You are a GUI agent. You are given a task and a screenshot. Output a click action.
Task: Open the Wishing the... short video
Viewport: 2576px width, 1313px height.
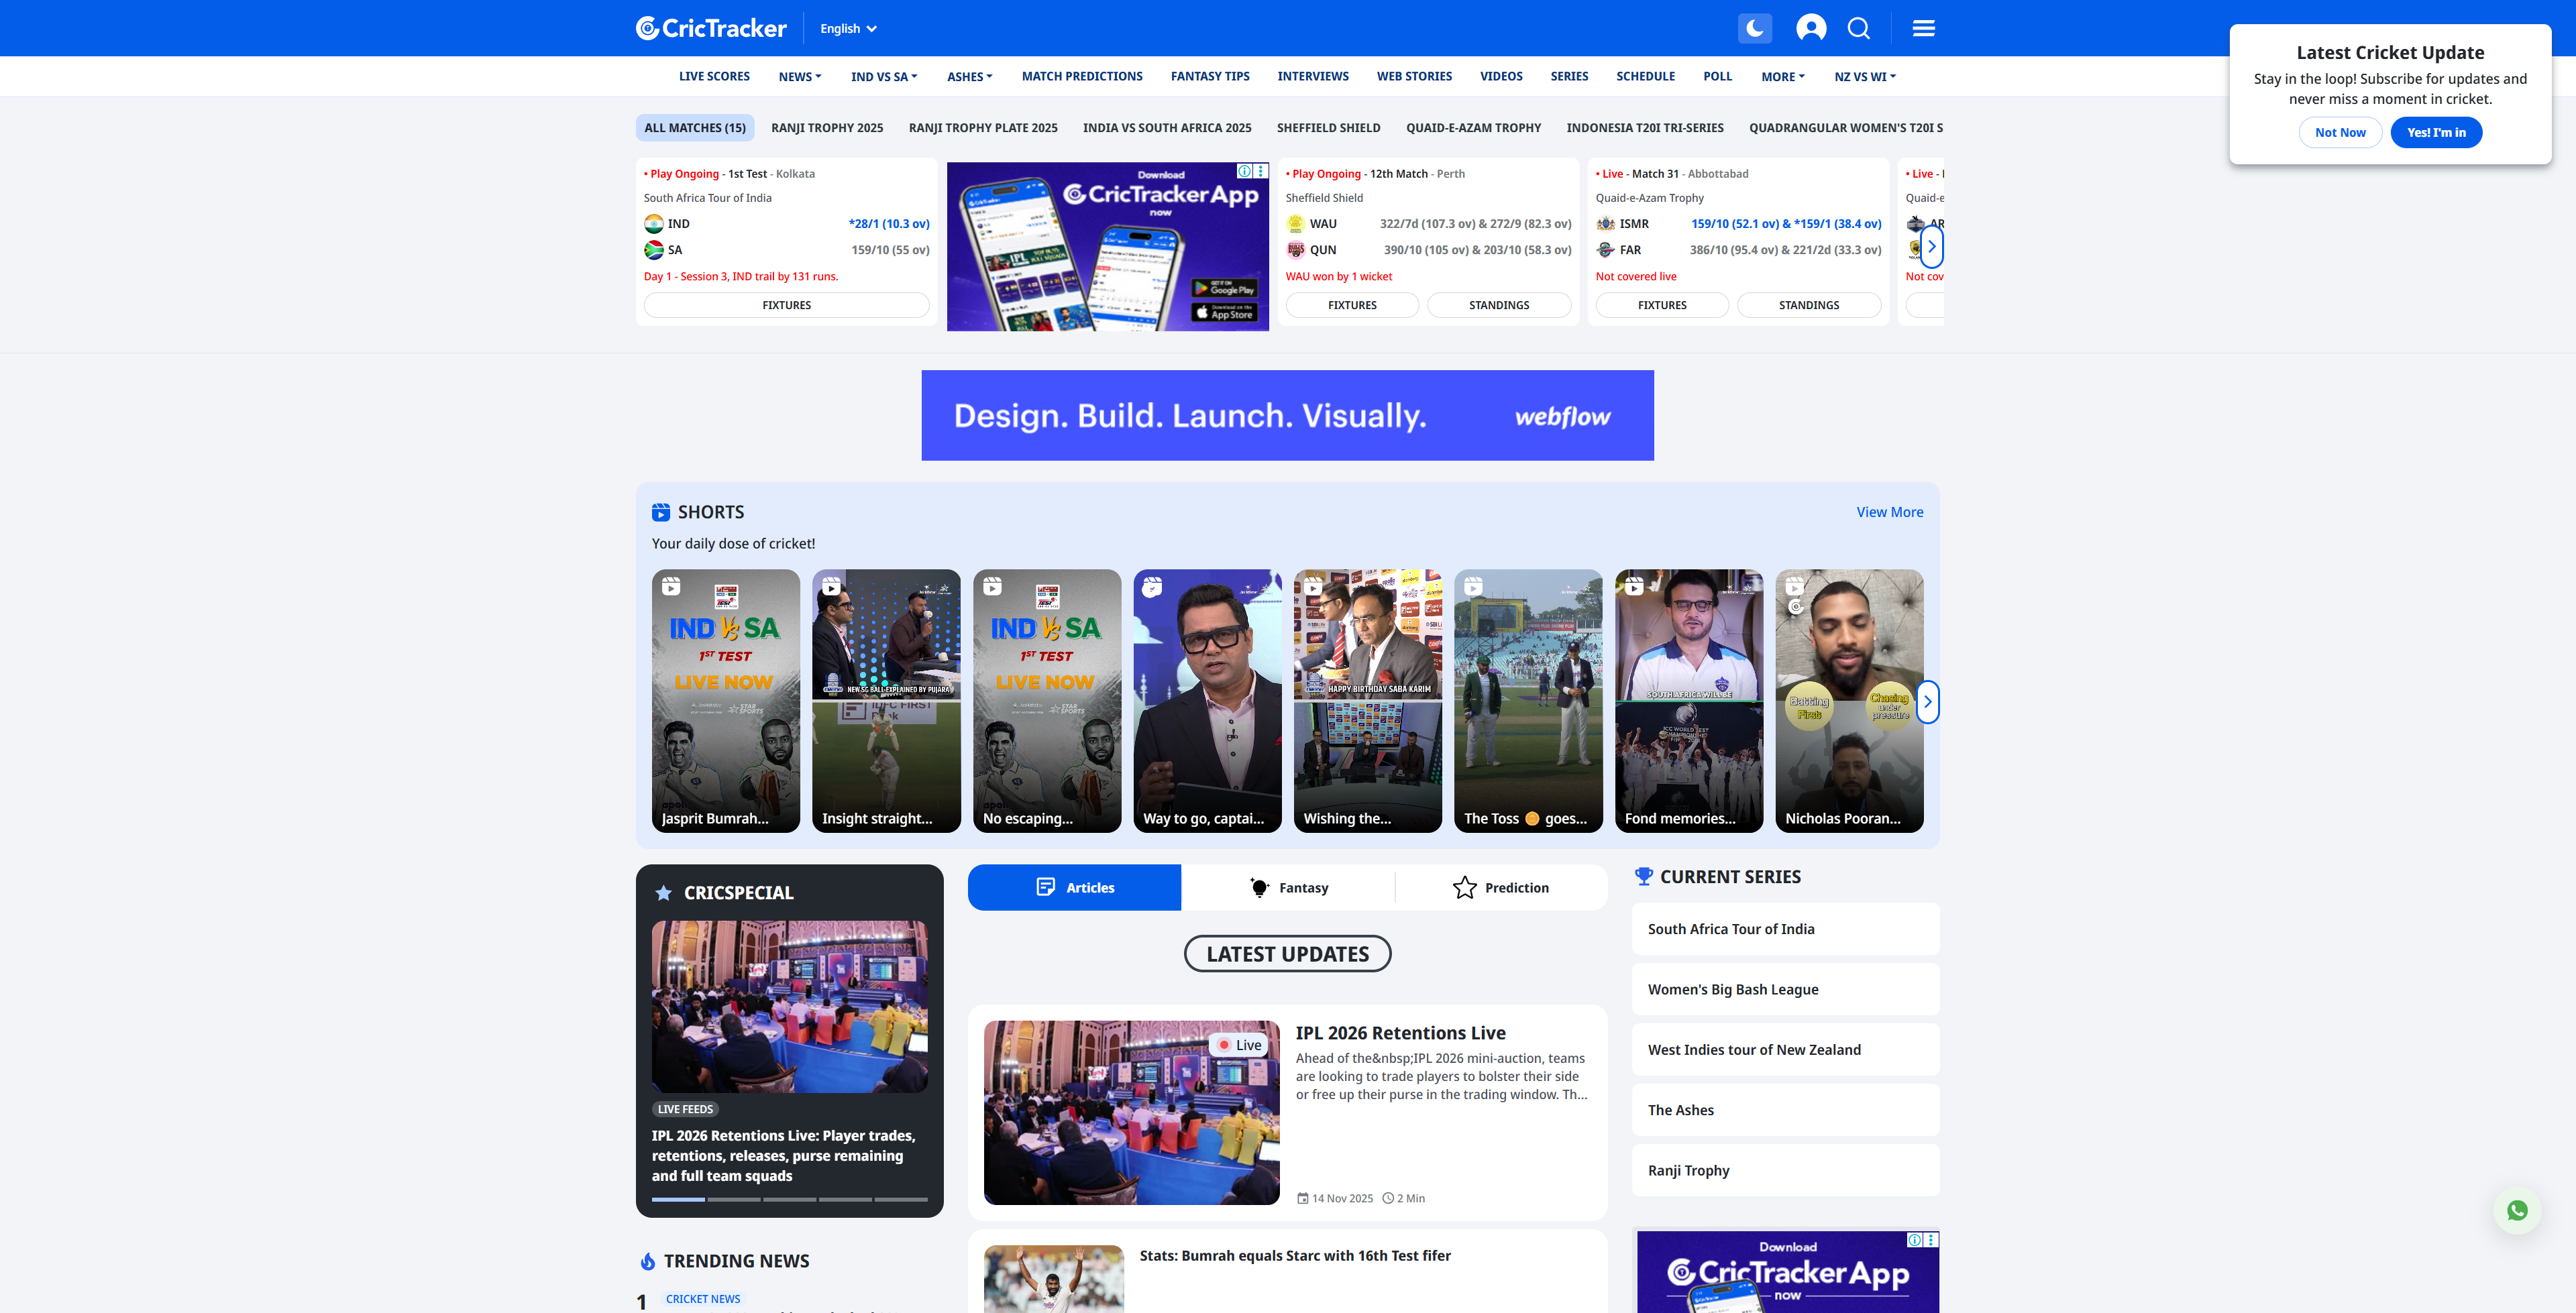click(1368, 701)
